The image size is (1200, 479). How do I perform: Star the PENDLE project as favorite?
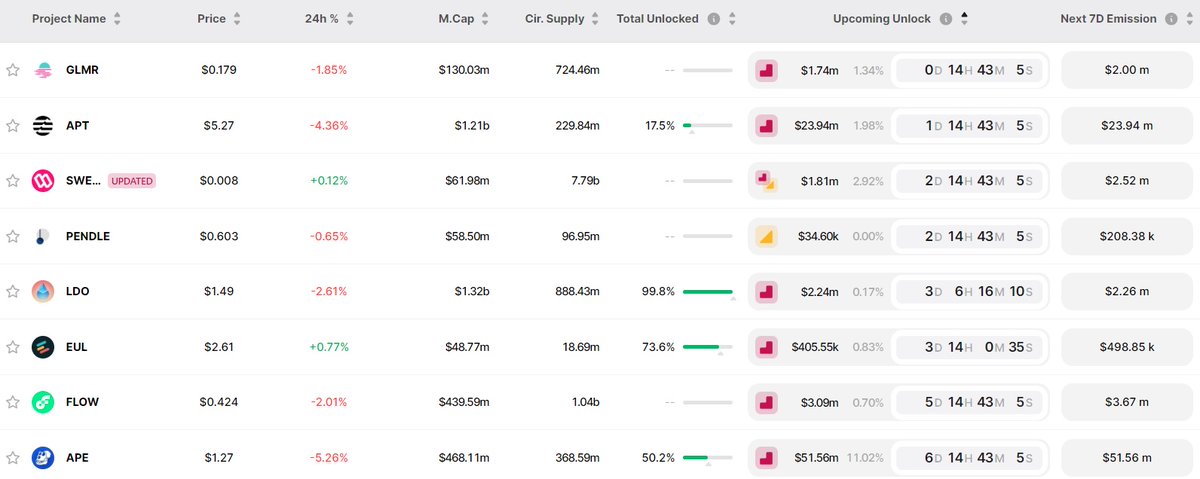coord(13,236)
